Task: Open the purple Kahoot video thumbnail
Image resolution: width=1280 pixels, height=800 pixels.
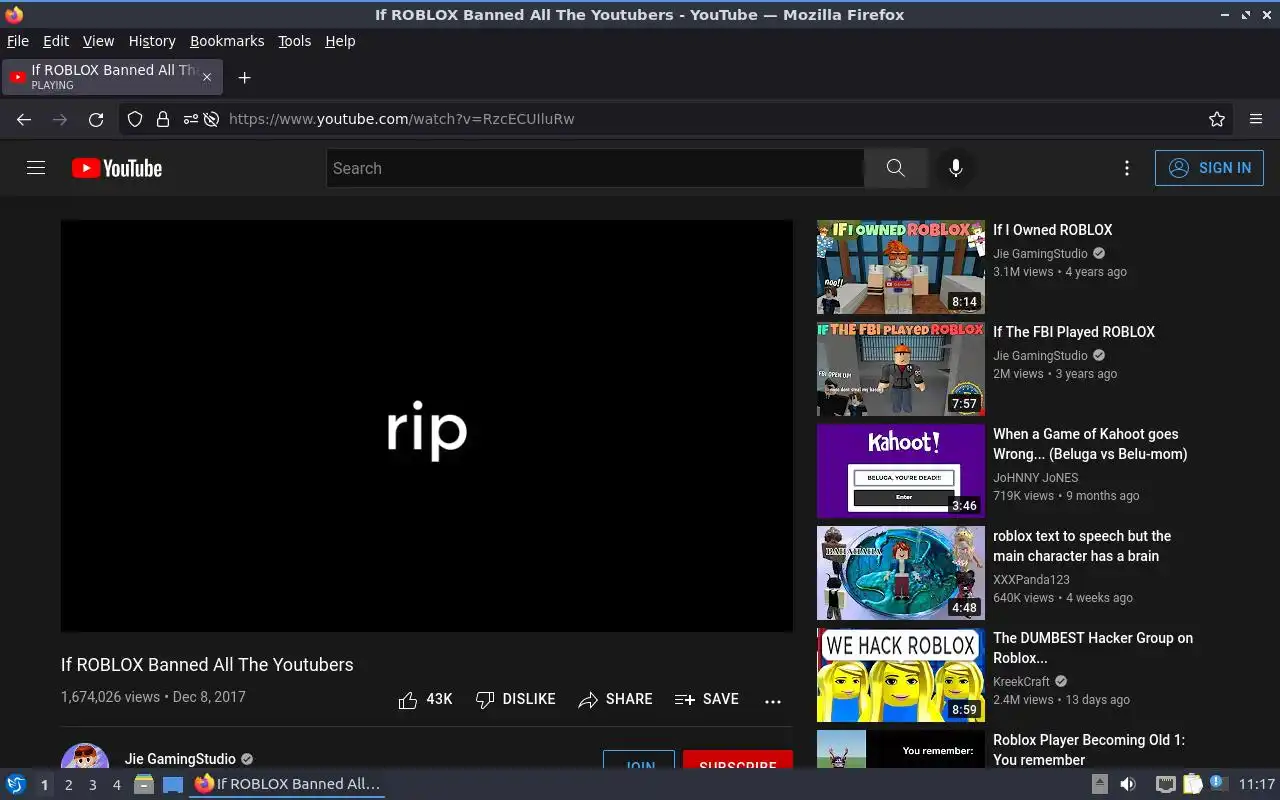Action: (x=901, y=471)
